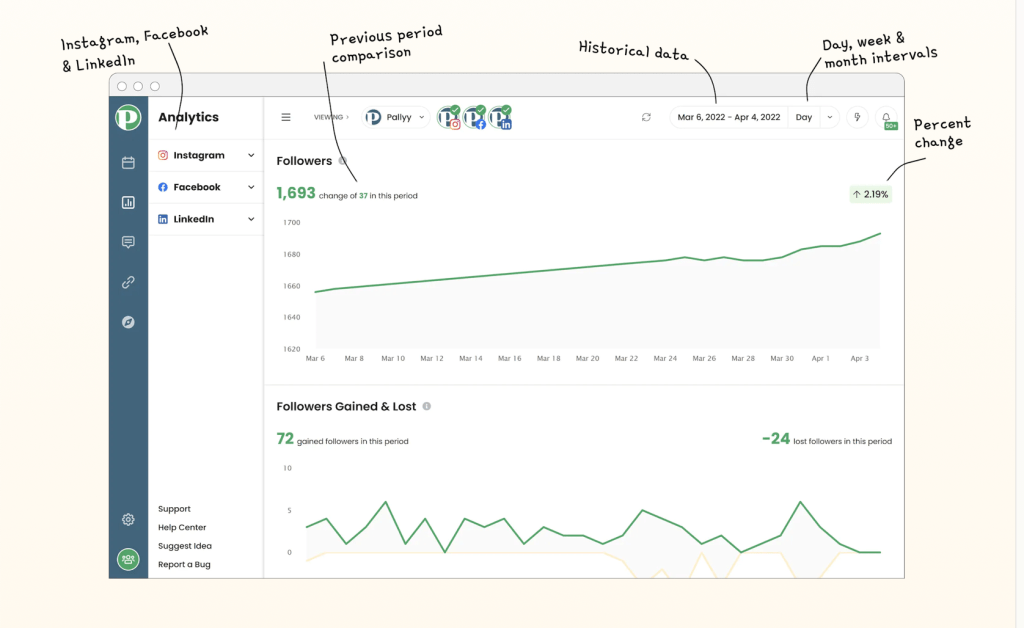Click the Help Center link
The width and height of the screenshot is (1024, 628).
pos(182,528)
